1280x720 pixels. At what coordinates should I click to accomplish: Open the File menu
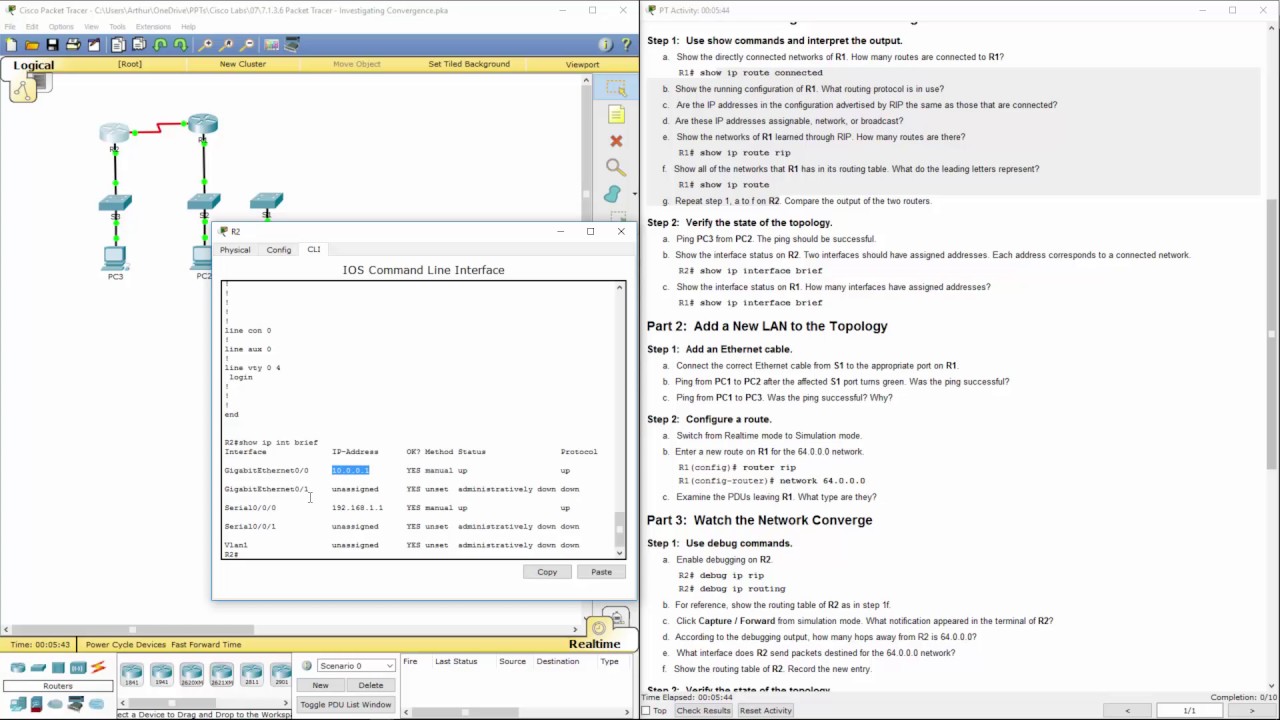(x=9, y=27)
